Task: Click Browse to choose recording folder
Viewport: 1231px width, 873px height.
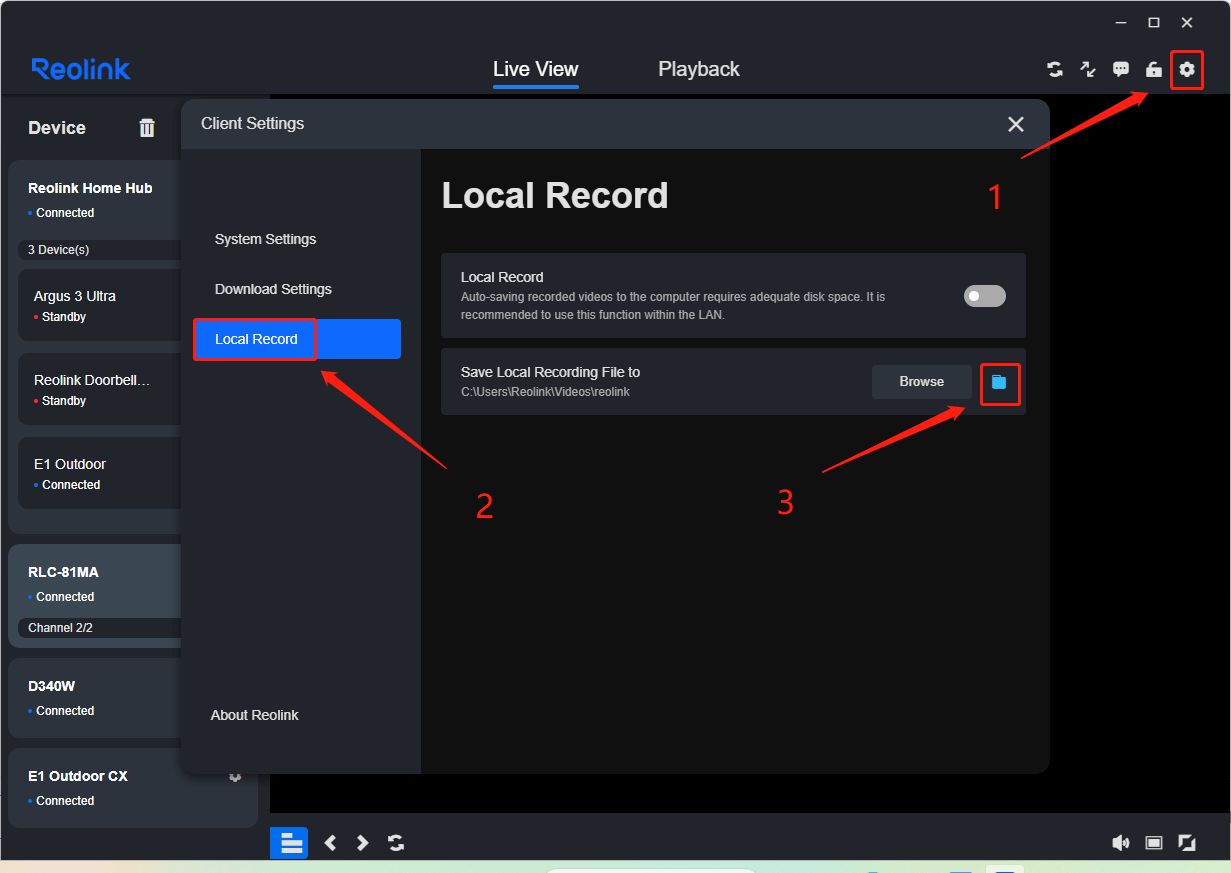Action: coord(922,382)
